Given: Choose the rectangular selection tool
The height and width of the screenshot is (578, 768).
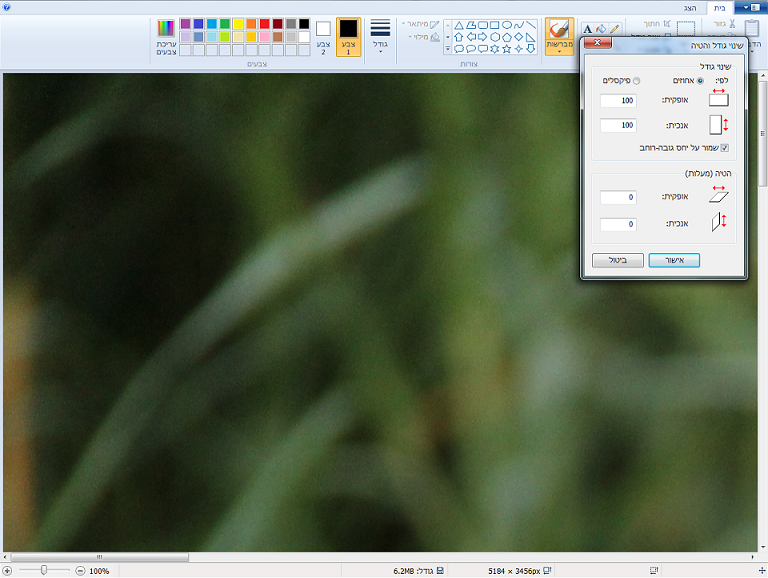Looking at the screenshot, I should [686, 28].
